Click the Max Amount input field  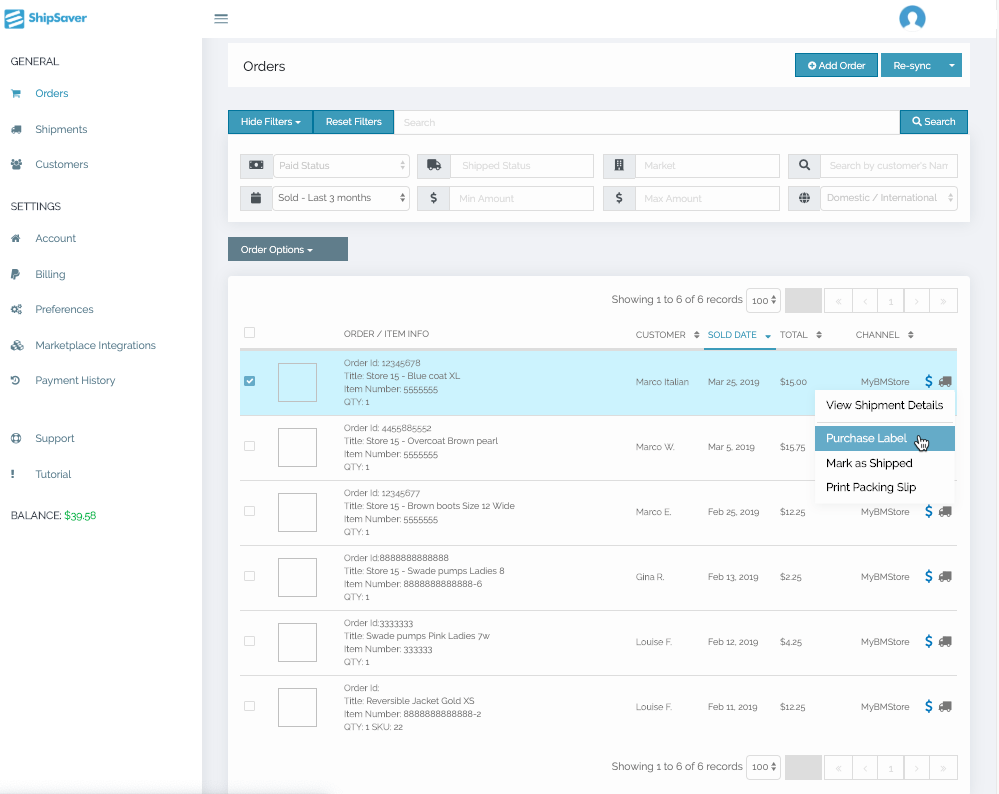tap(707, 198)
